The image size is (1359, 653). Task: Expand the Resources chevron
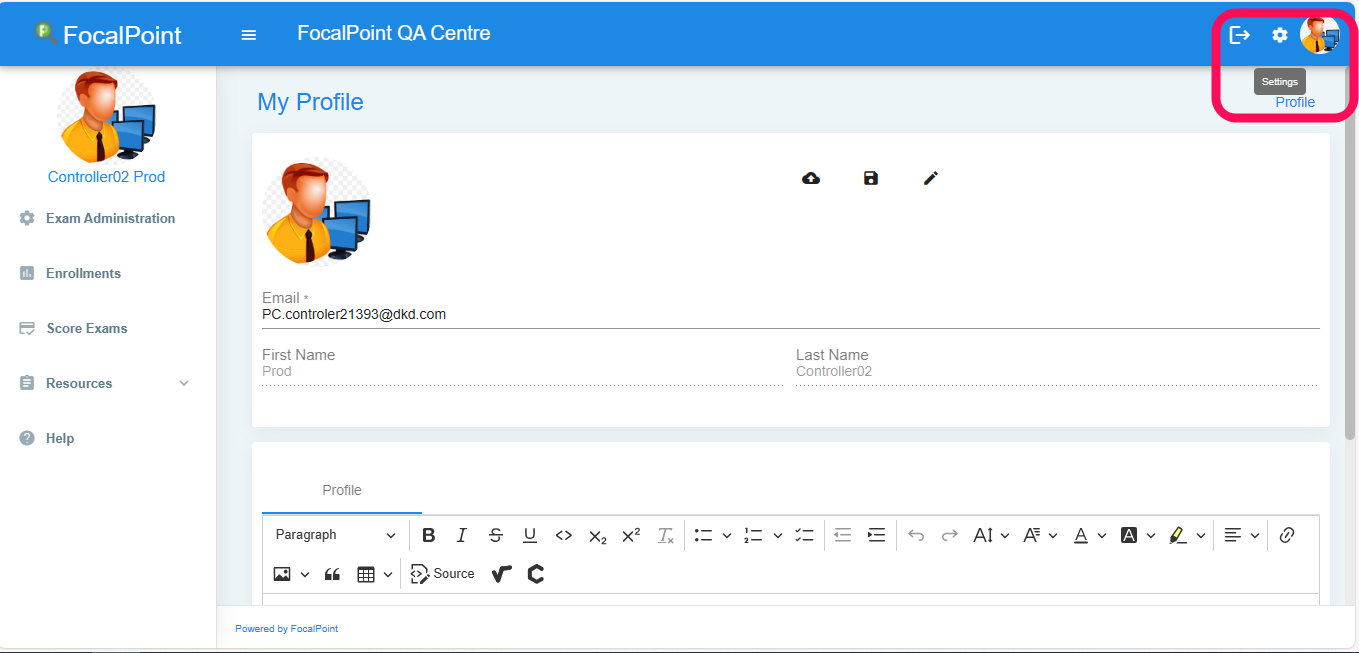[184, 383]
